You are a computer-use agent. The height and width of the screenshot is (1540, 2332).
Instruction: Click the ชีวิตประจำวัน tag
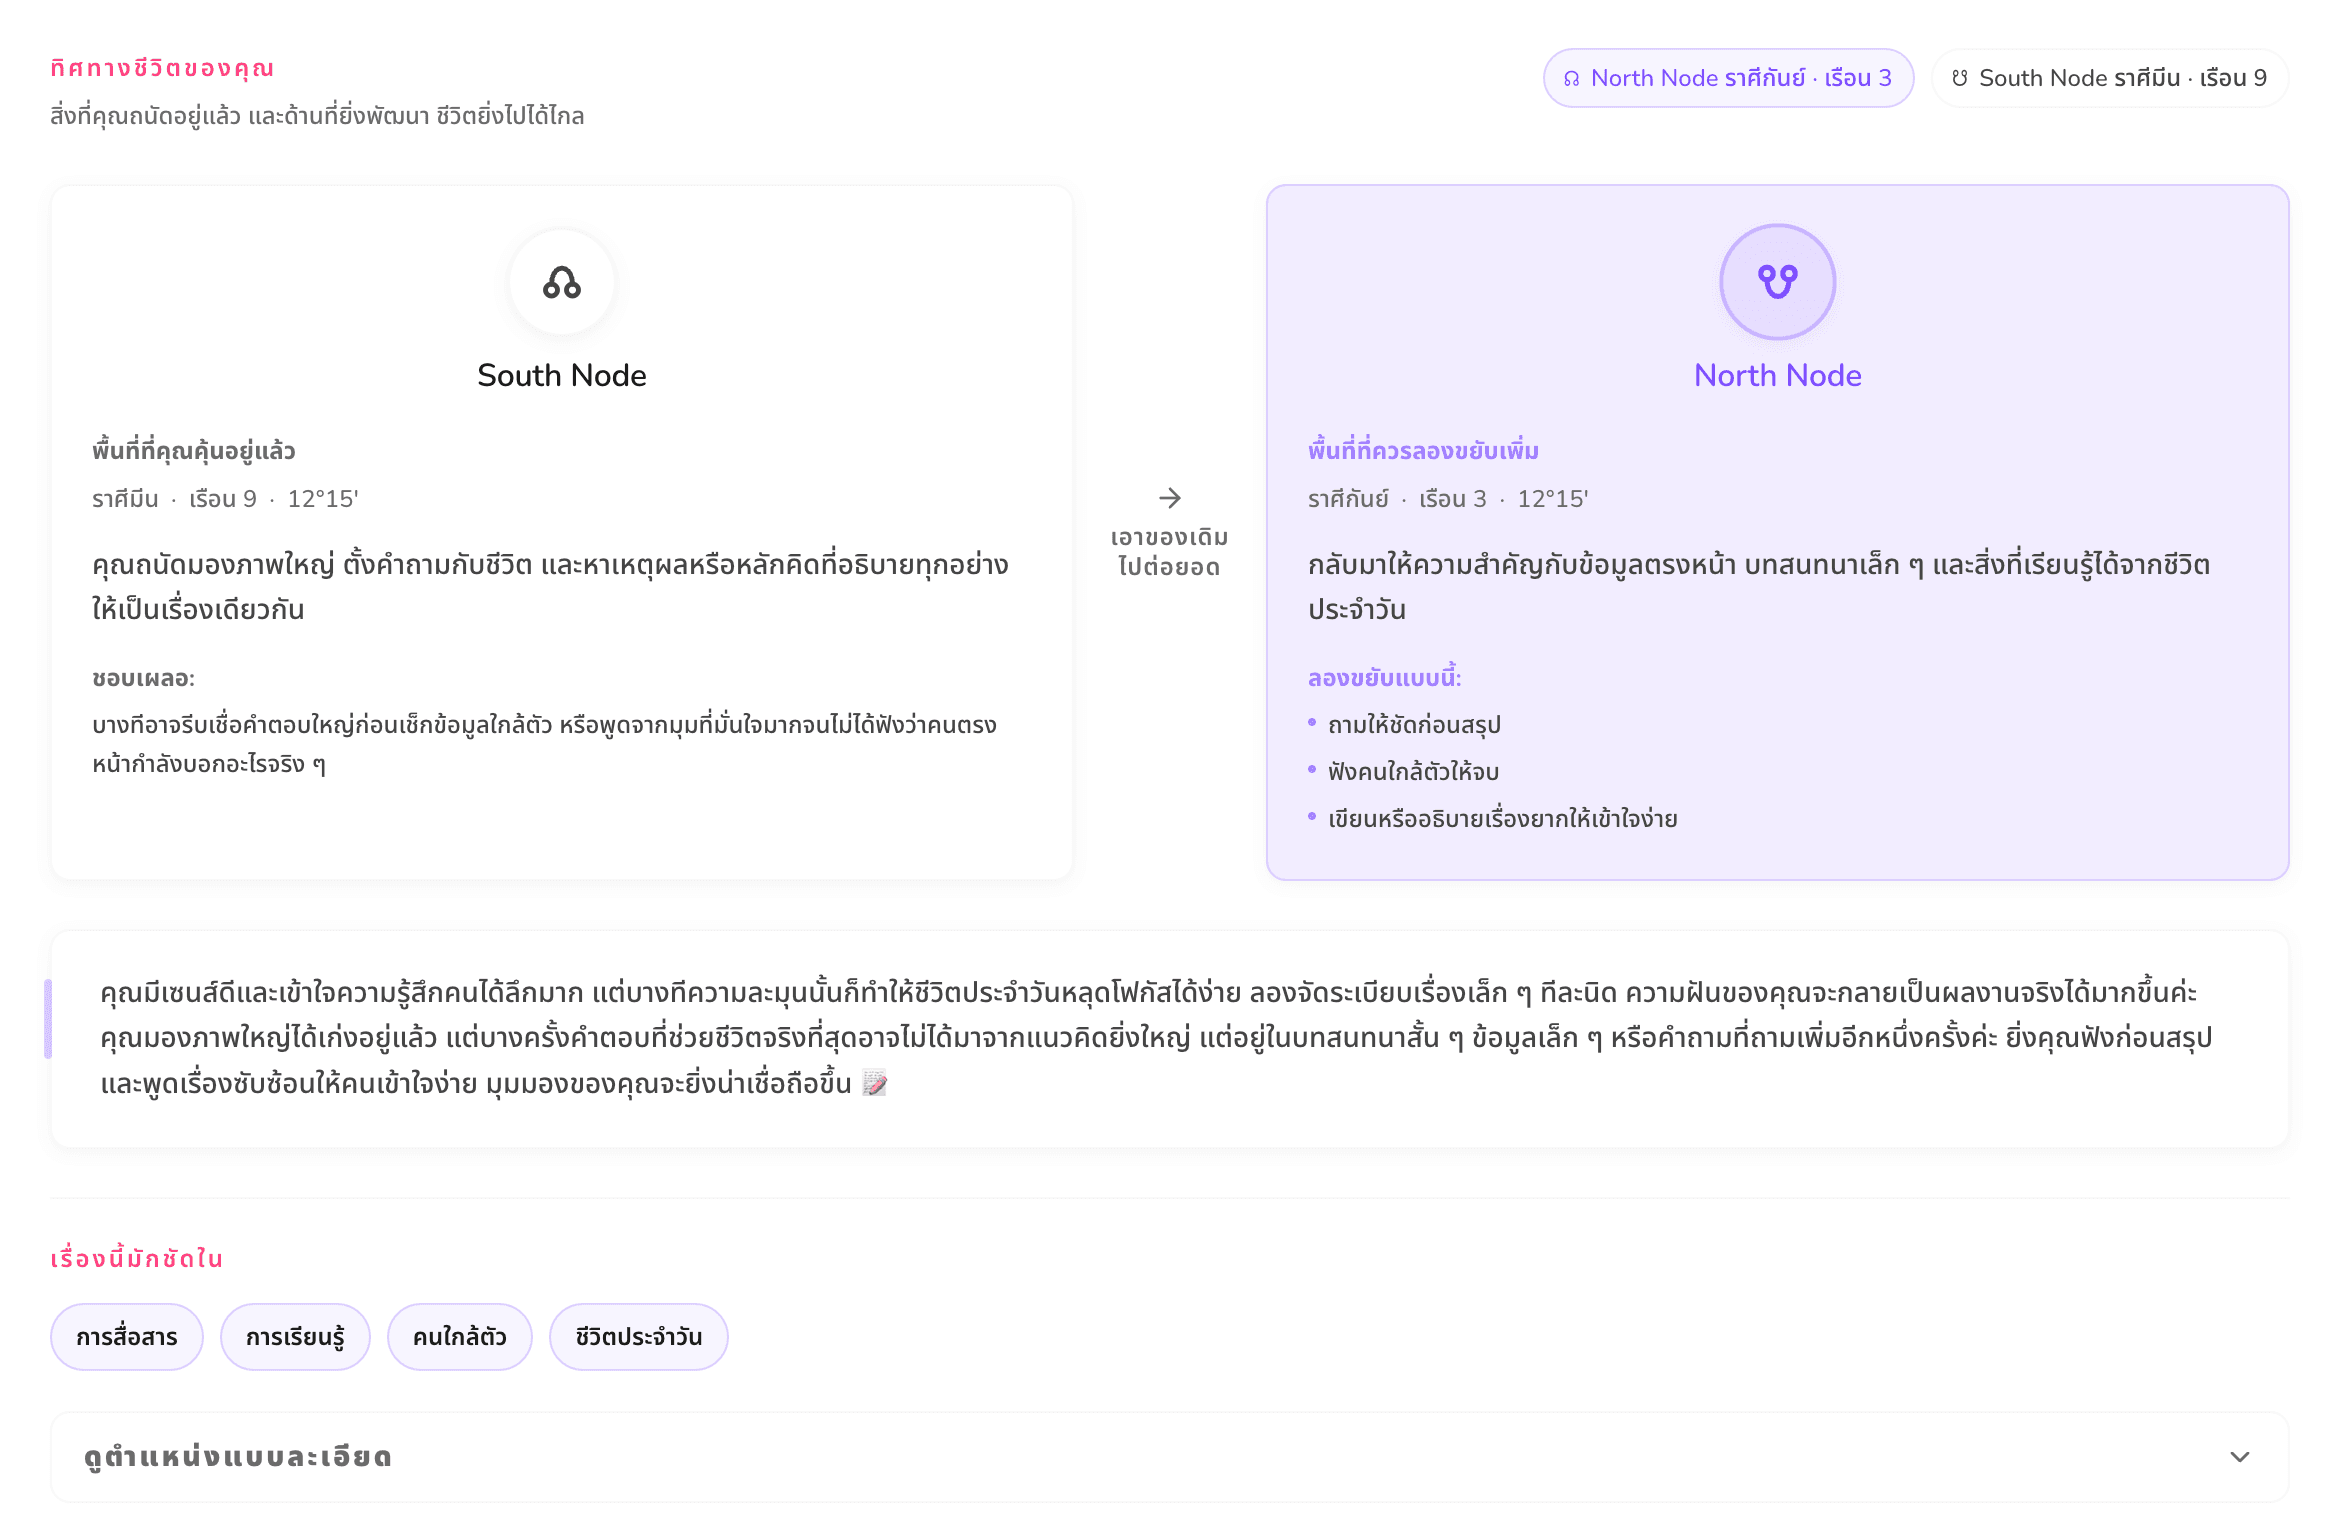[639, 1337]
